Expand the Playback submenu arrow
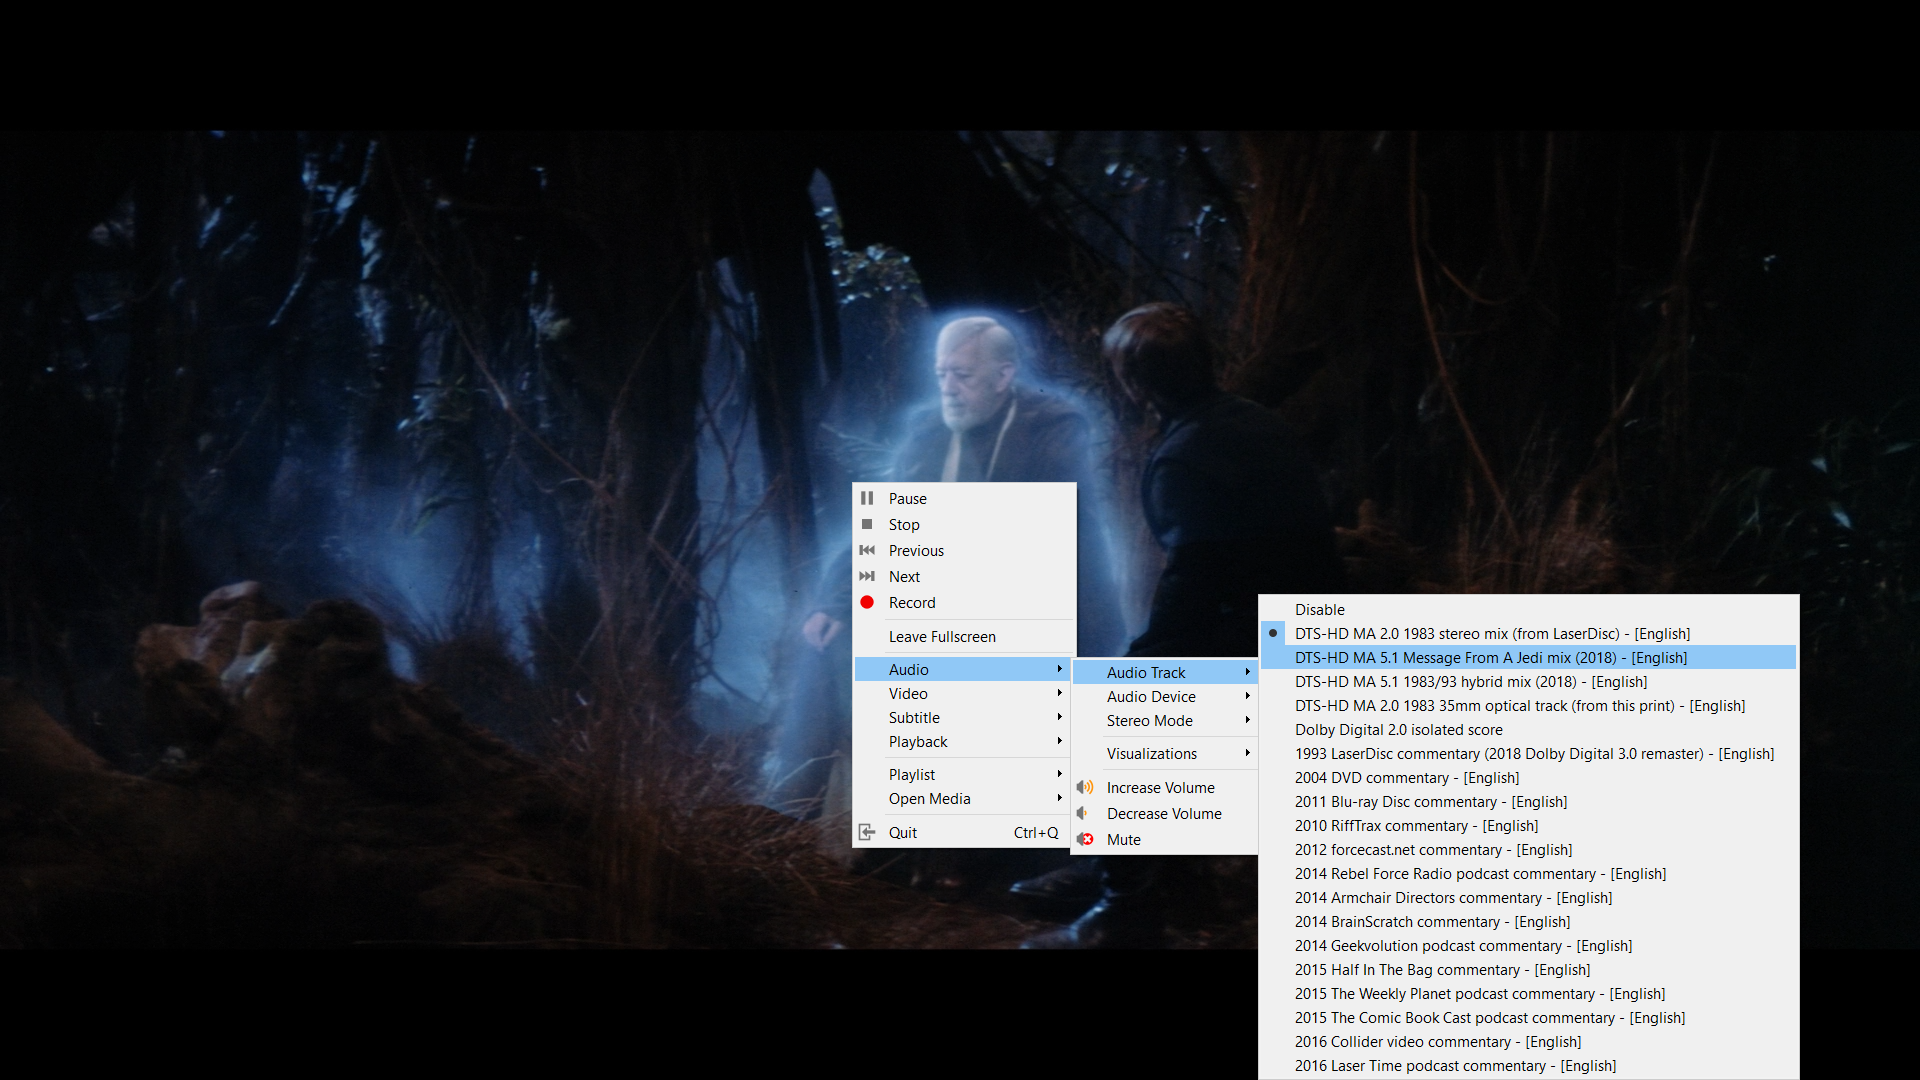The width and height of the screenshot is (1920, 1080). 1059,741
